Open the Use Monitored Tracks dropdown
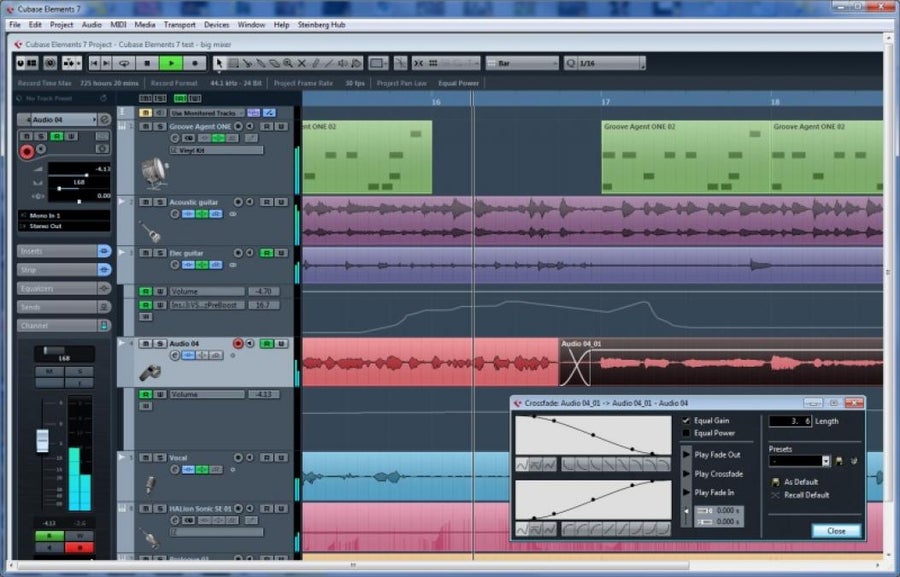Viewport: 900px width, 577px height. click(x=207, y=113)
